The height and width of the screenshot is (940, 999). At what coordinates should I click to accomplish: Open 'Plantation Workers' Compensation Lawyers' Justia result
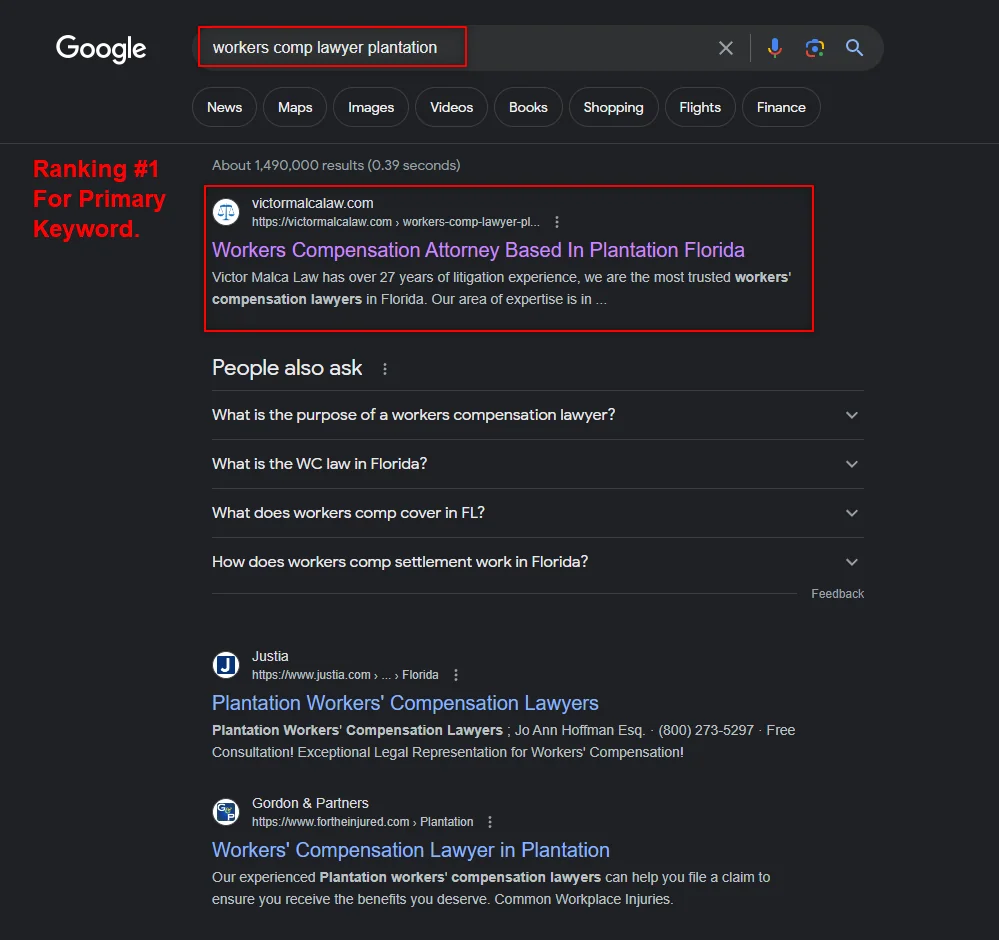coord(405,703)
